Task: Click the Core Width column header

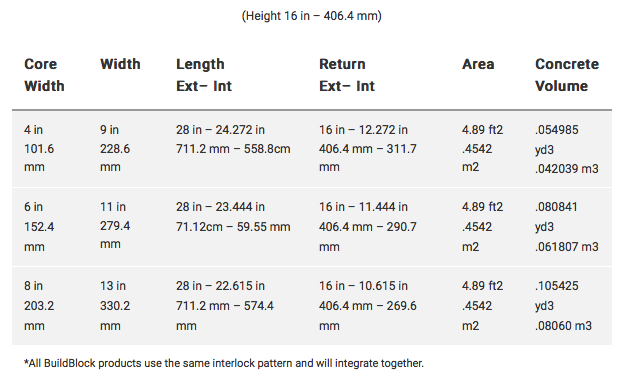Action: click(x=44, y=75)
